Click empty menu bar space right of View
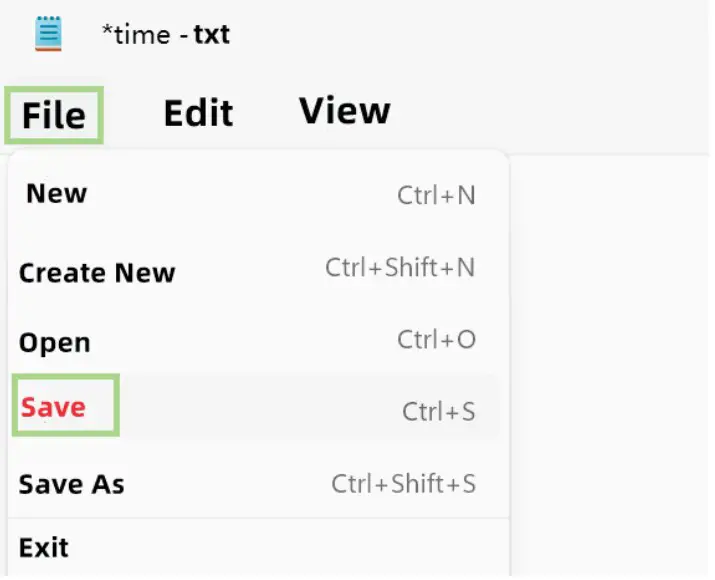Viewport: 715px width, 580px height. [550, 112]
